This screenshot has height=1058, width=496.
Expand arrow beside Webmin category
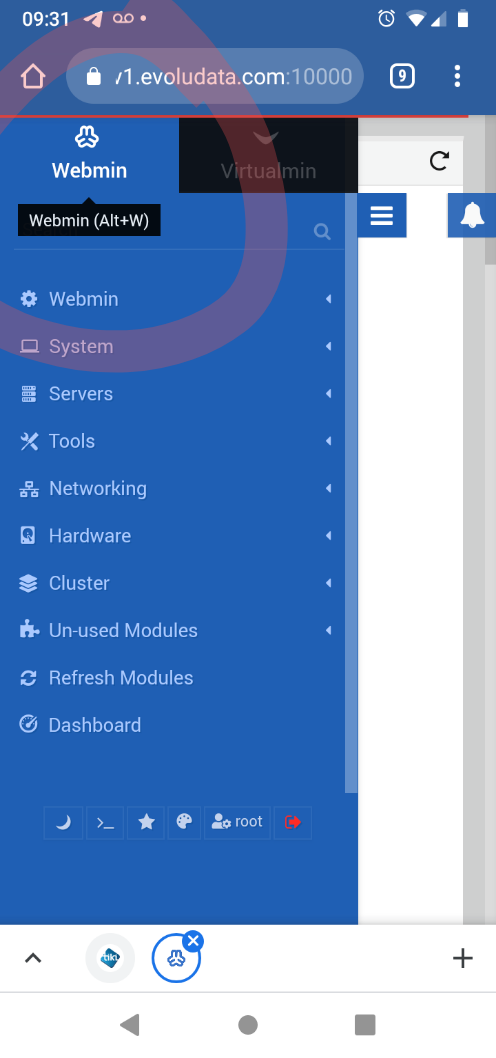point(329,299)
